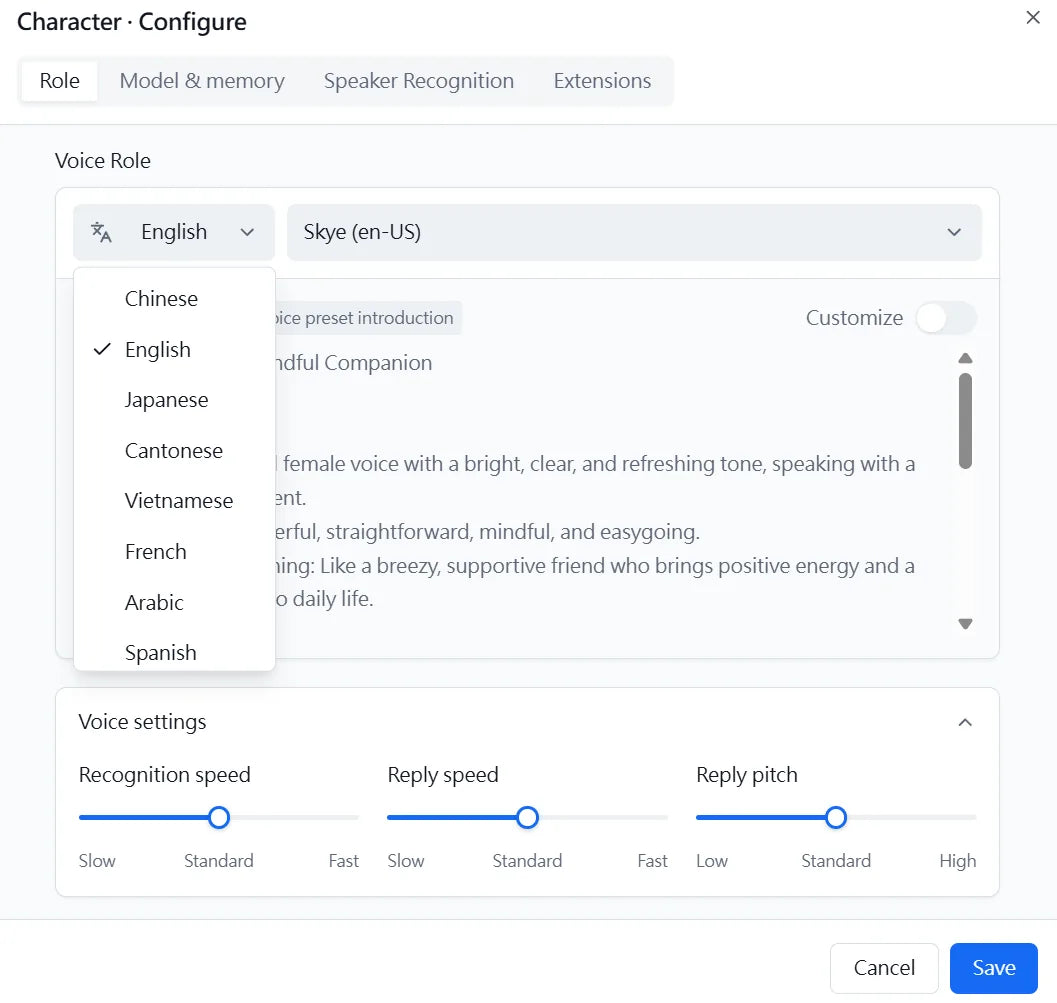
Task: Select Chinese from the language list
Action: pos(174,299)
